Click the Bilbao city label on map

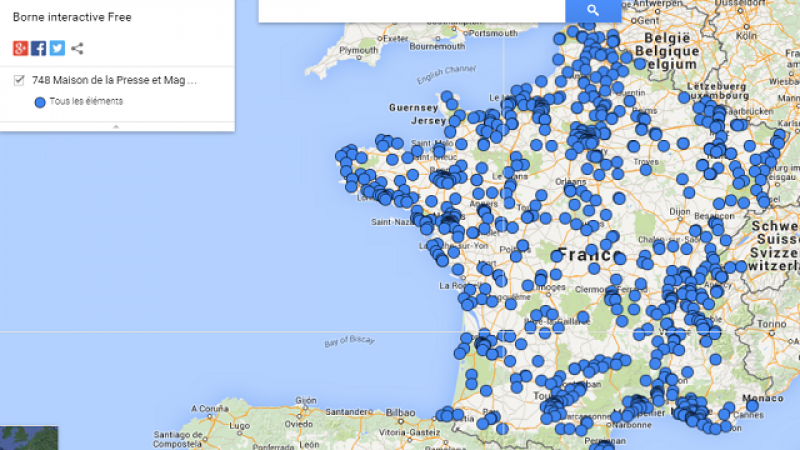pos(400,412)
